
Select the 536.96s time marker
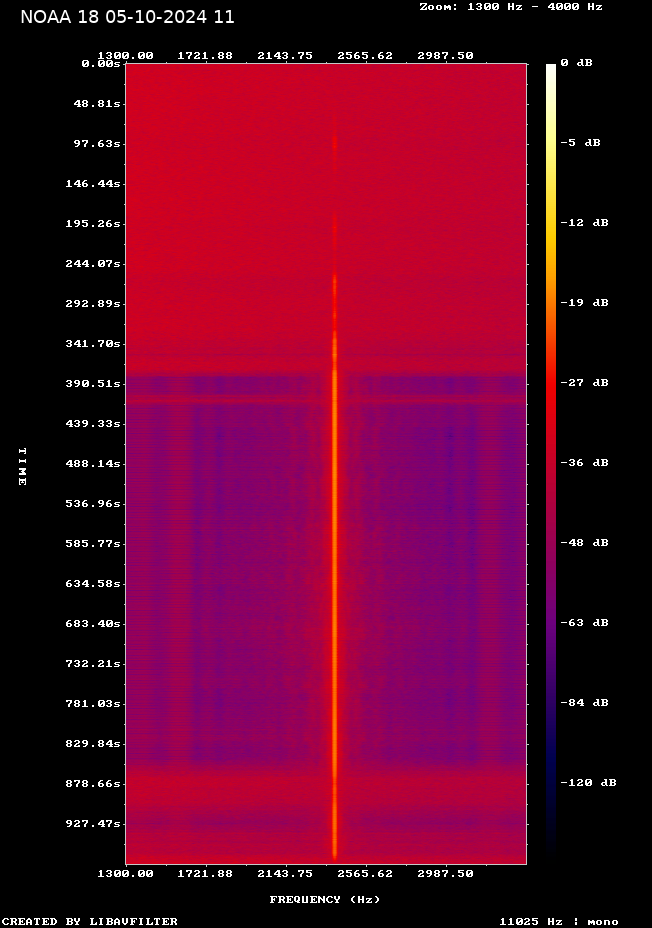tap(94, 503)
